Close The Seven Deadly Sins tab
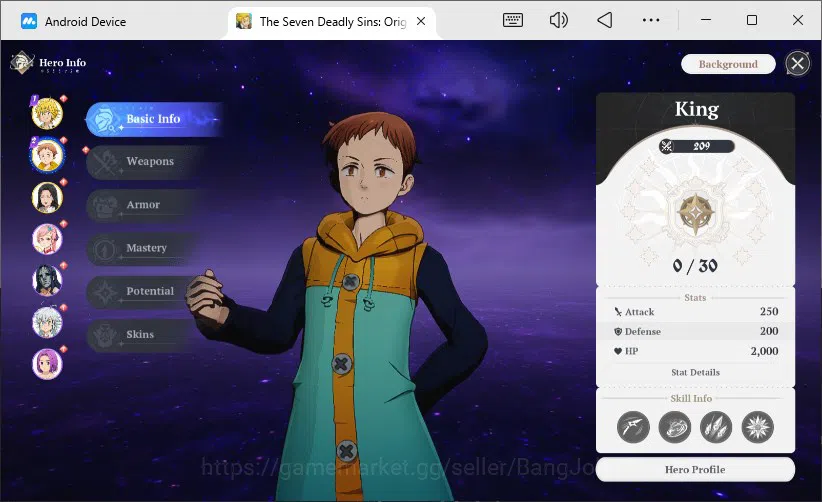822x502 pixels. click(421, 21)
